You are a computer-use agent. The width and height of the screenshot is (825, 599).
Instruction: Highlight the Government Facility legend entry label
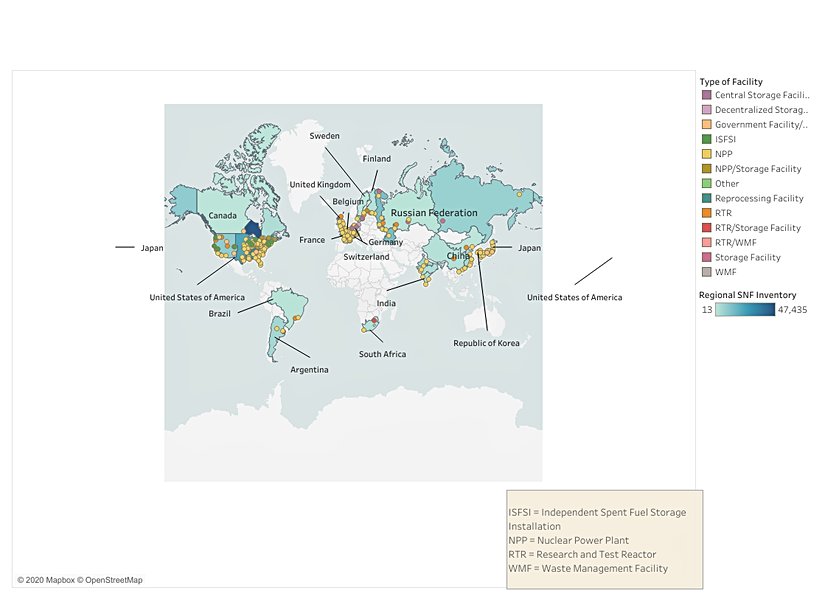(762, 125)
